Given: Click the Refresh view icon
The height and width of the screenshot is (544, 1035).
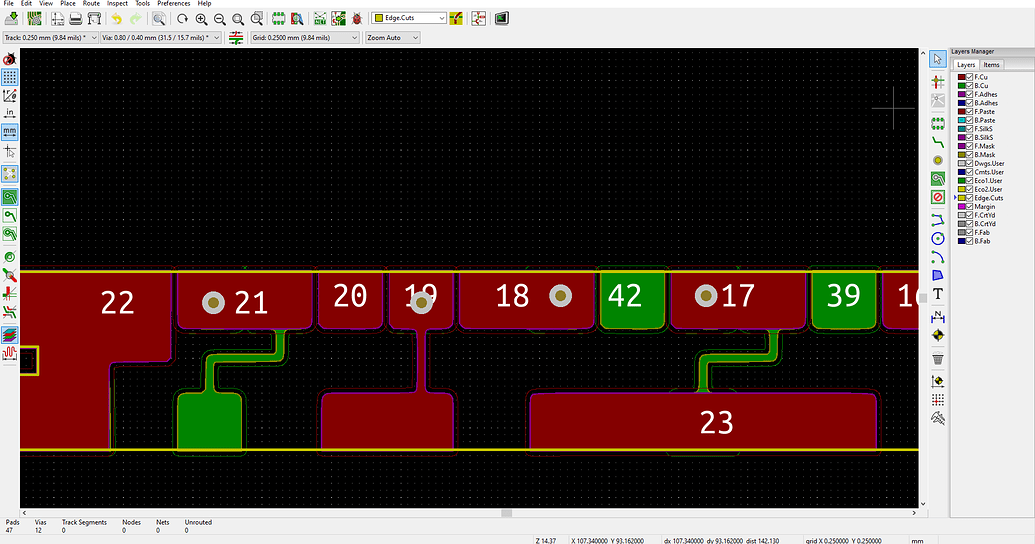Looking at the screenshot, I should point(182,18).
